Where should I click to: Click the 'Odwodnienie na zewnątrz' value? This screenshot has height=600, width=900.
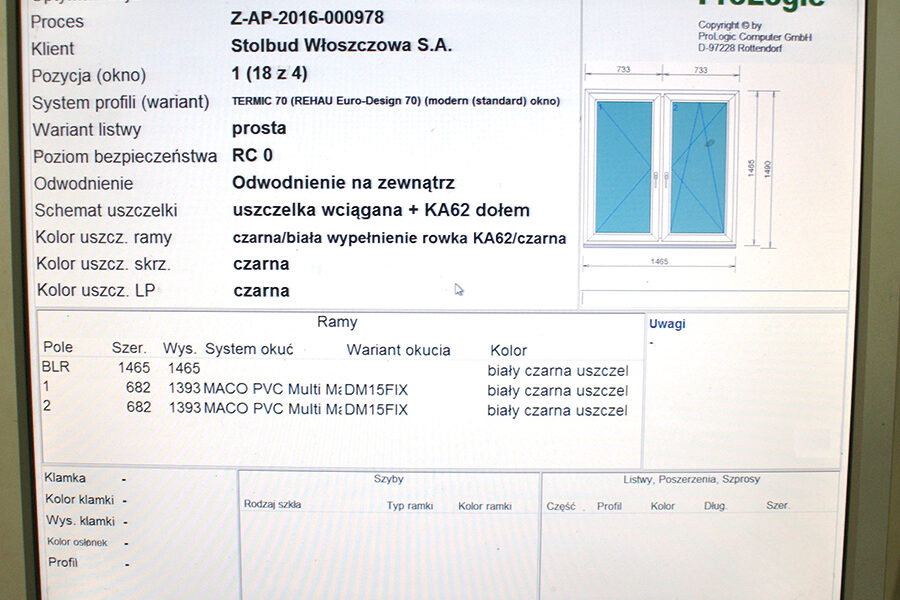point(343,183)
